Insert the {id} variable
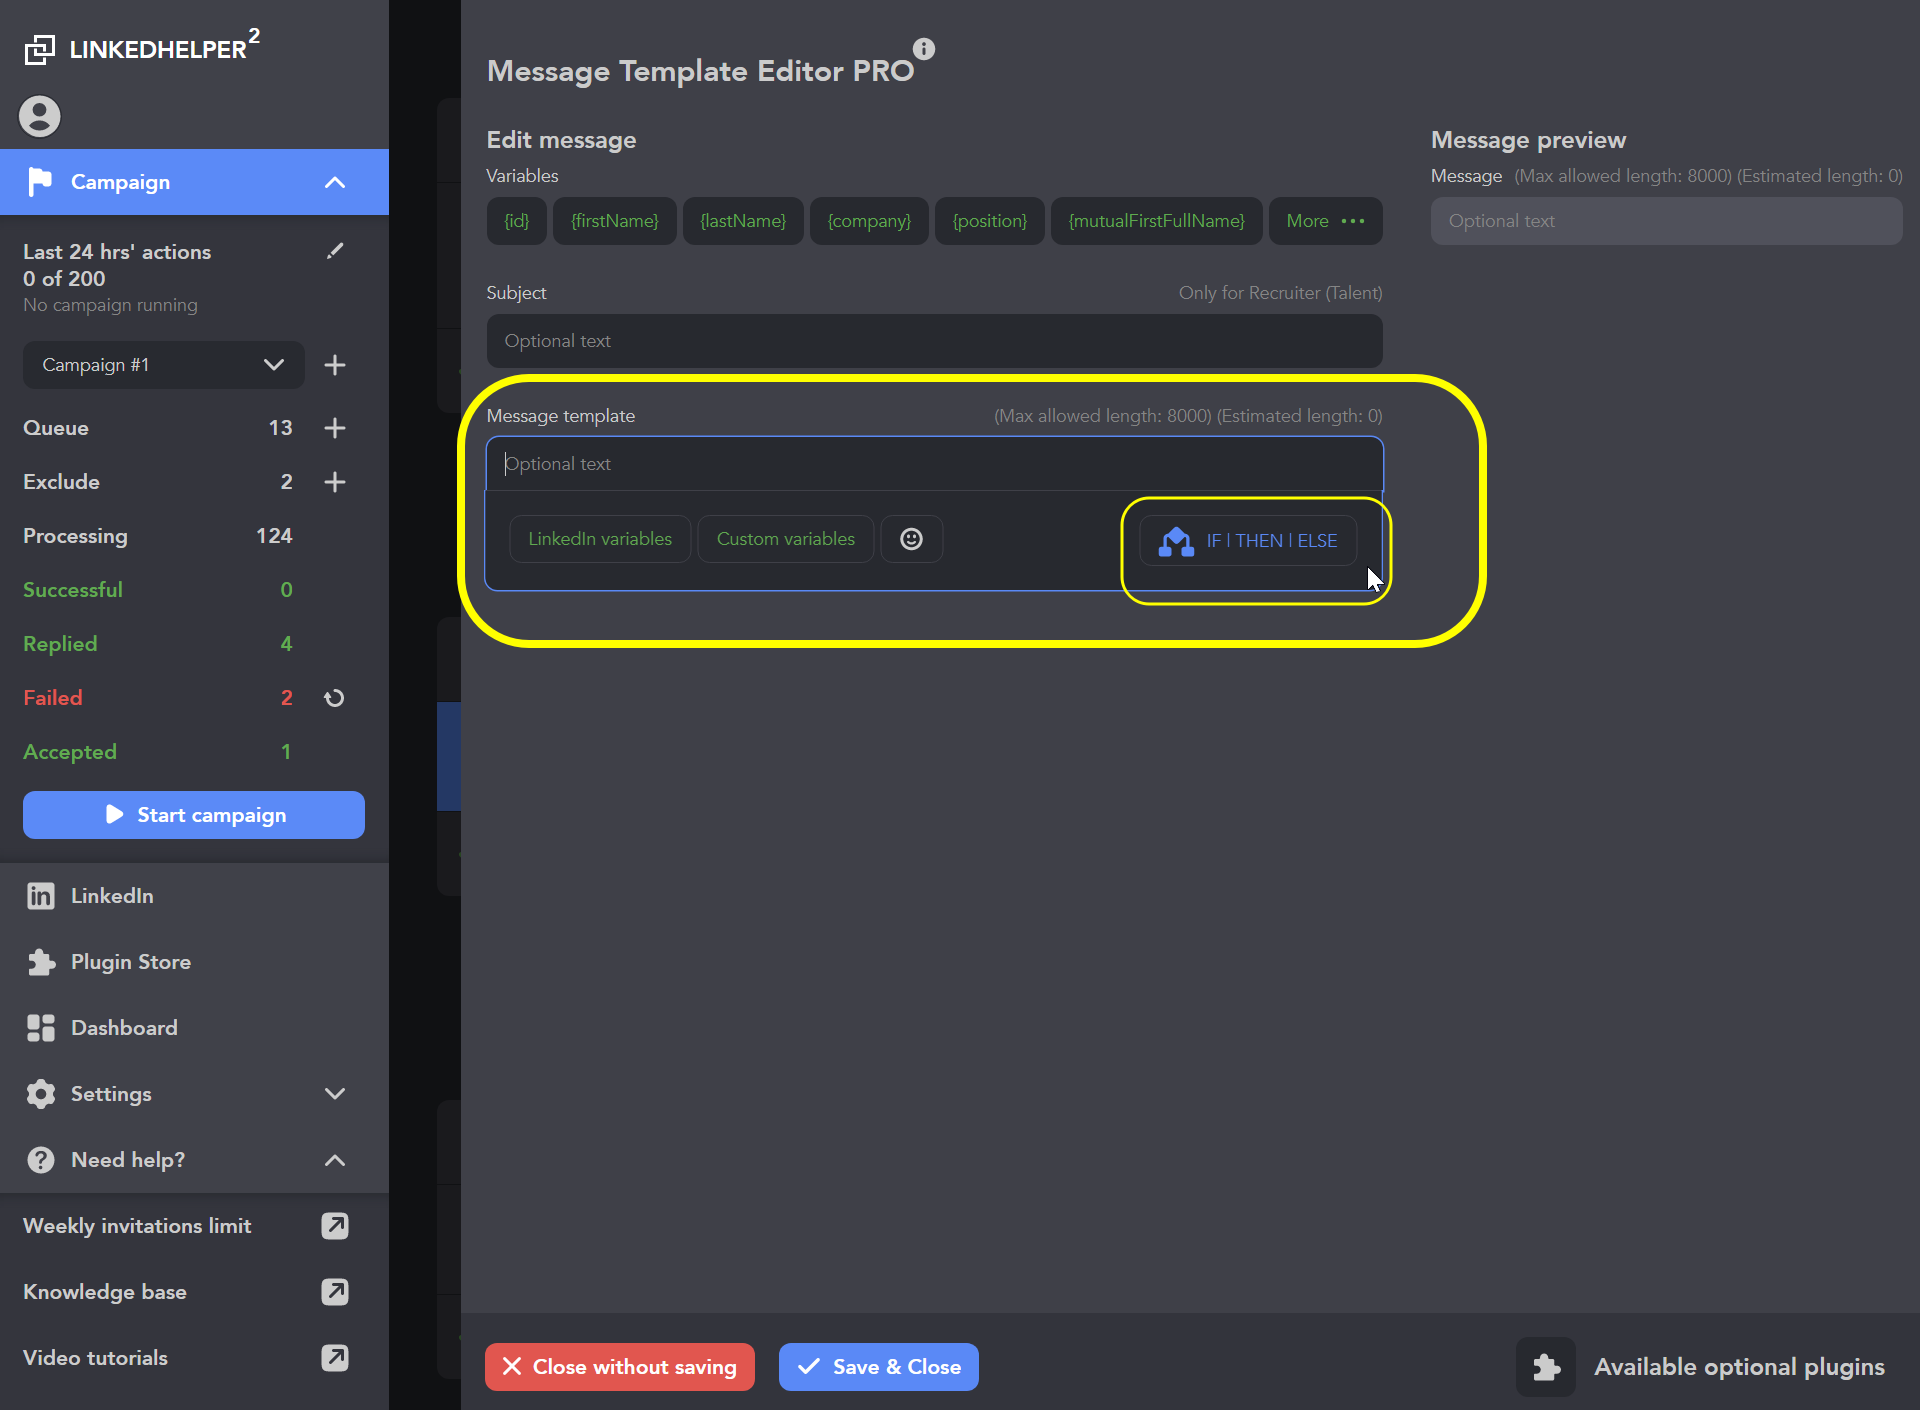The image size is (1920, 1410). click(517, 221)
